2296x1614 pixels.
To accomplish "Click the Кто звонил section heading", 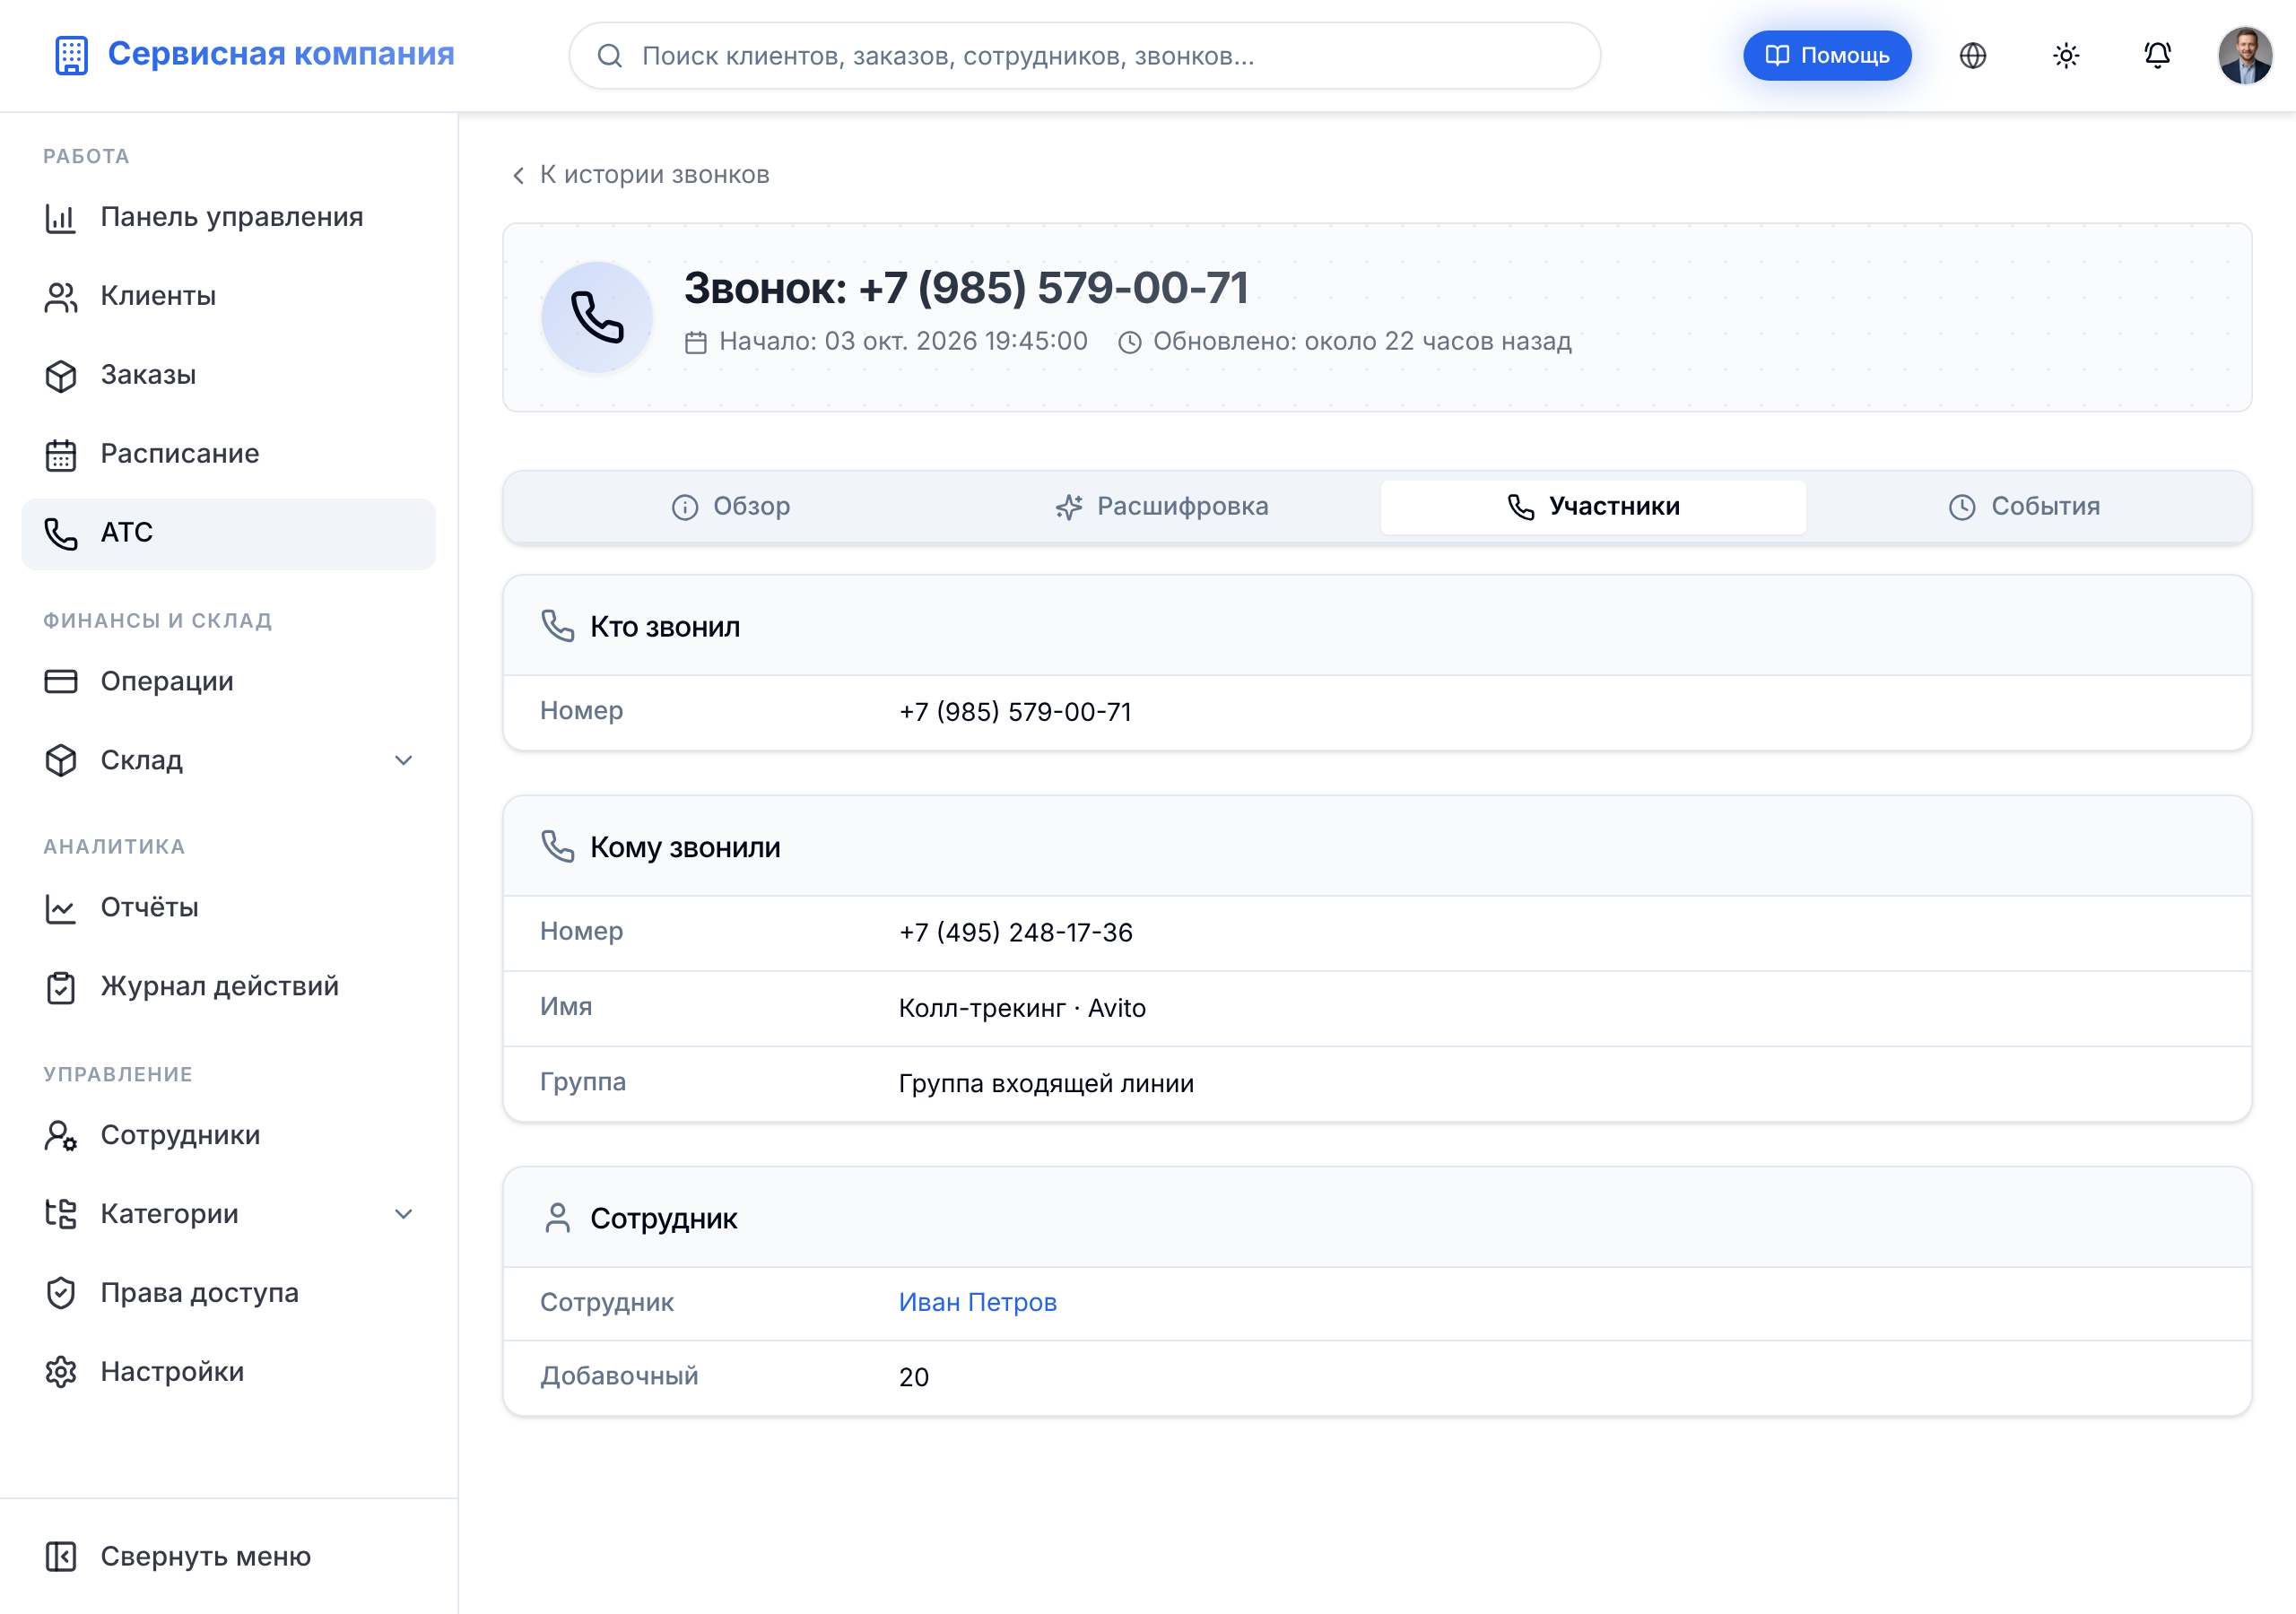I will (665, 627).
